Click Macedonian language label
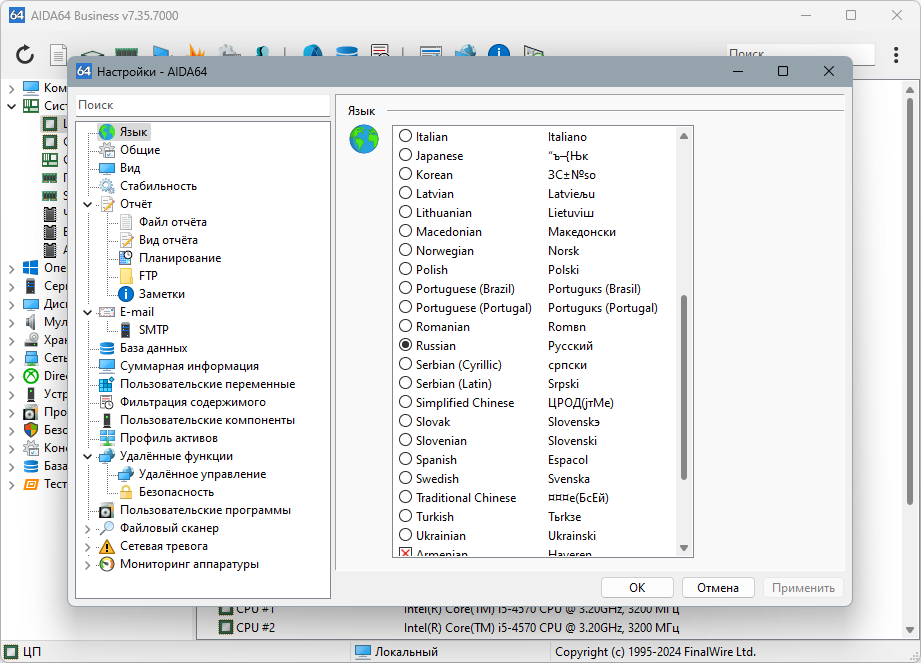This screenshot has height=663, width=921. (449, 231)
